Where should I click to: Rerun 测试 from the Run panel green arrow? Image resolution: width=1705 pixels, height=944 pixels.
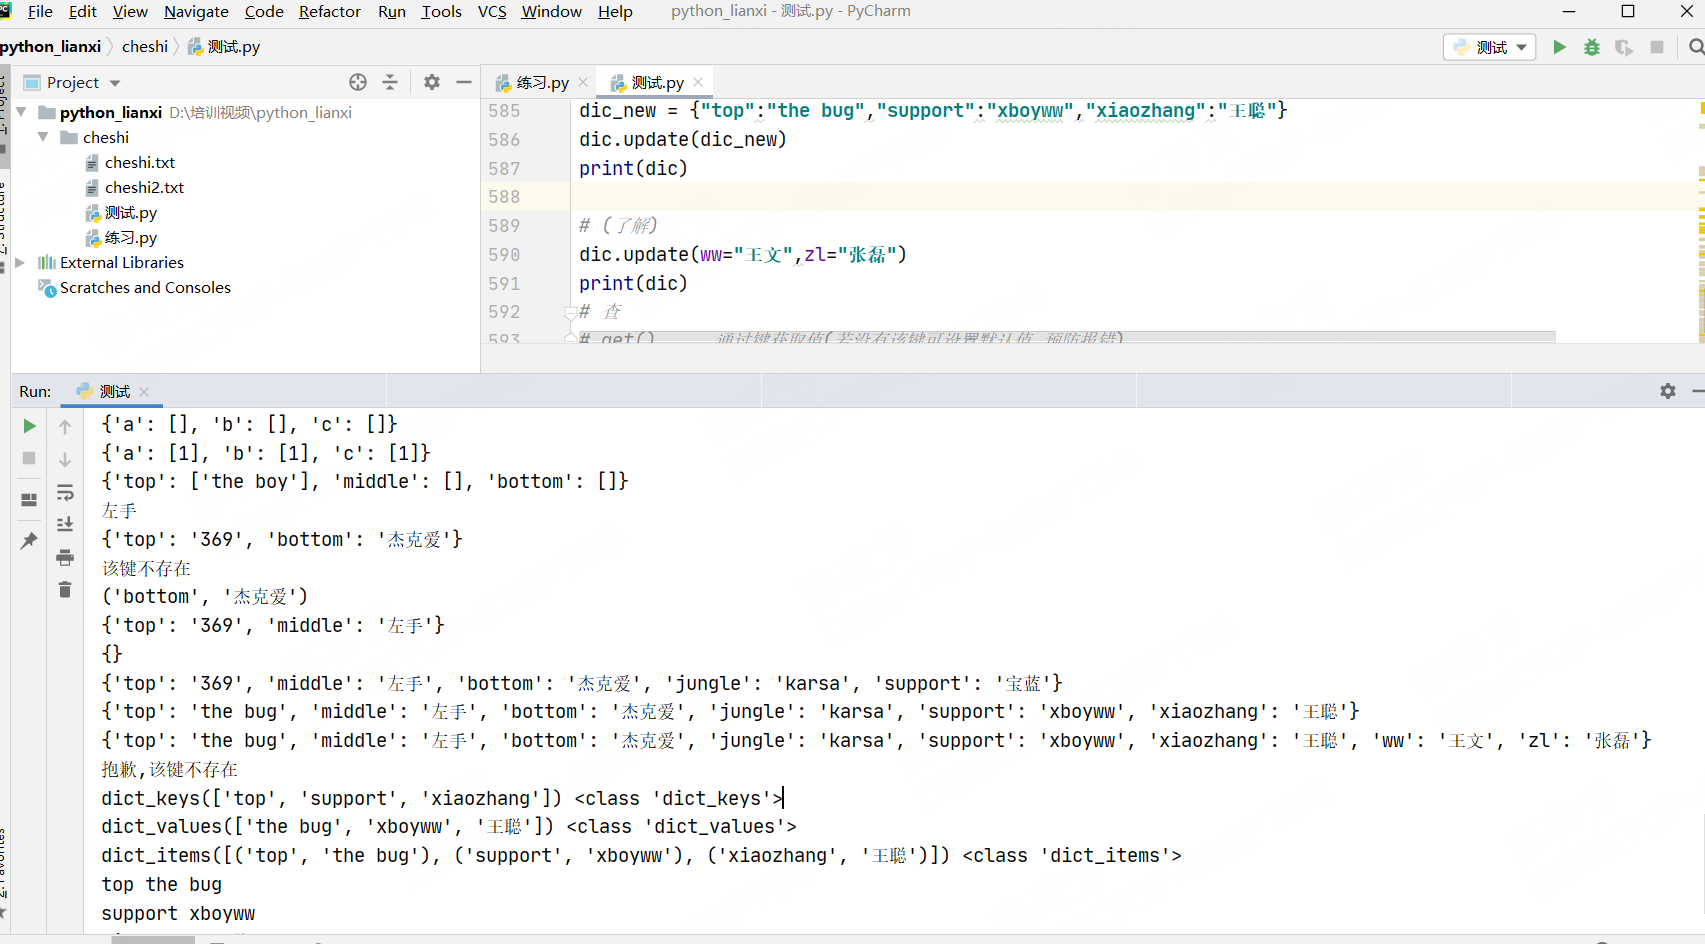tap(28, 425)
